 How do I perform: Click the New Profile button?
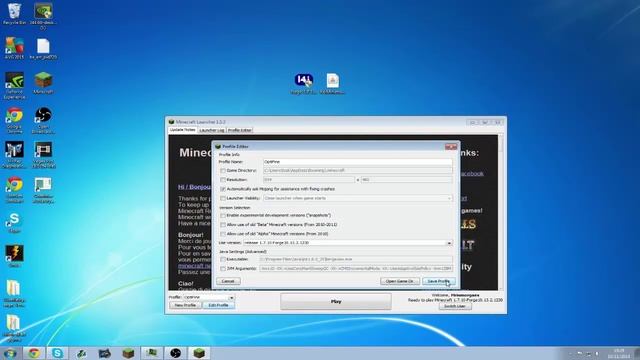point(185,305)
